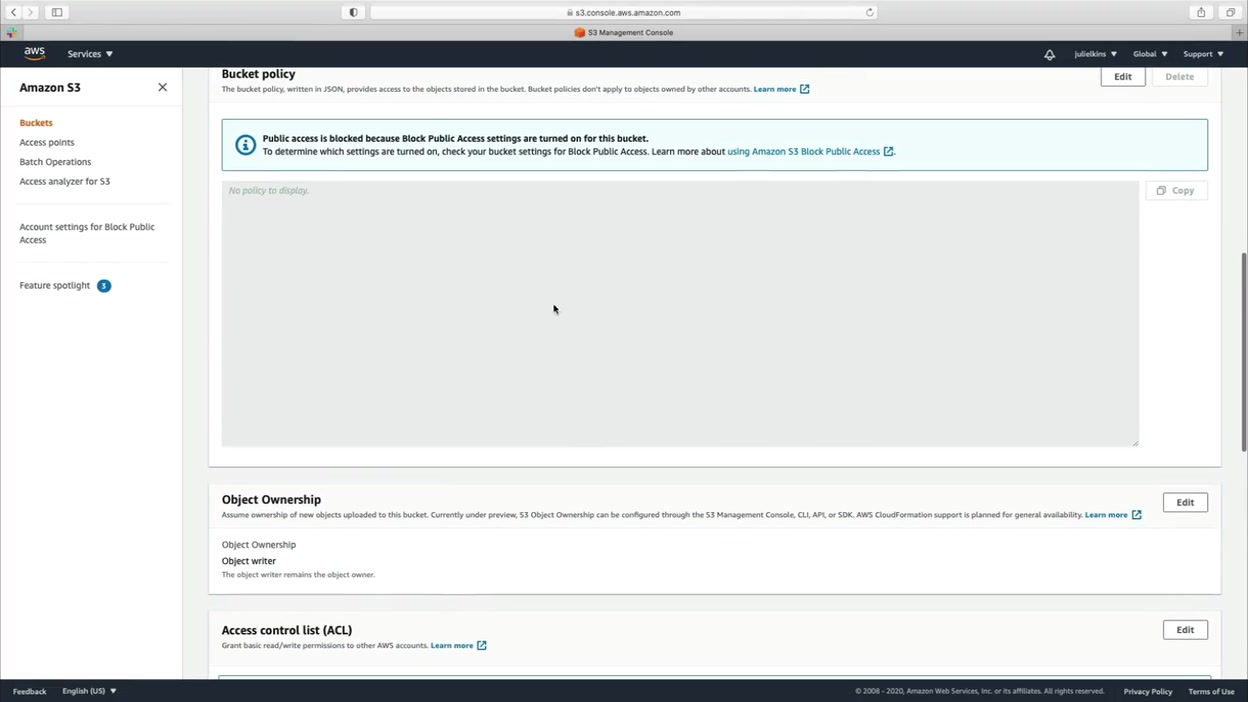1248x702 pixels.
Task: Open using Amazon S3 Block Public Access link
Action: 810,152
